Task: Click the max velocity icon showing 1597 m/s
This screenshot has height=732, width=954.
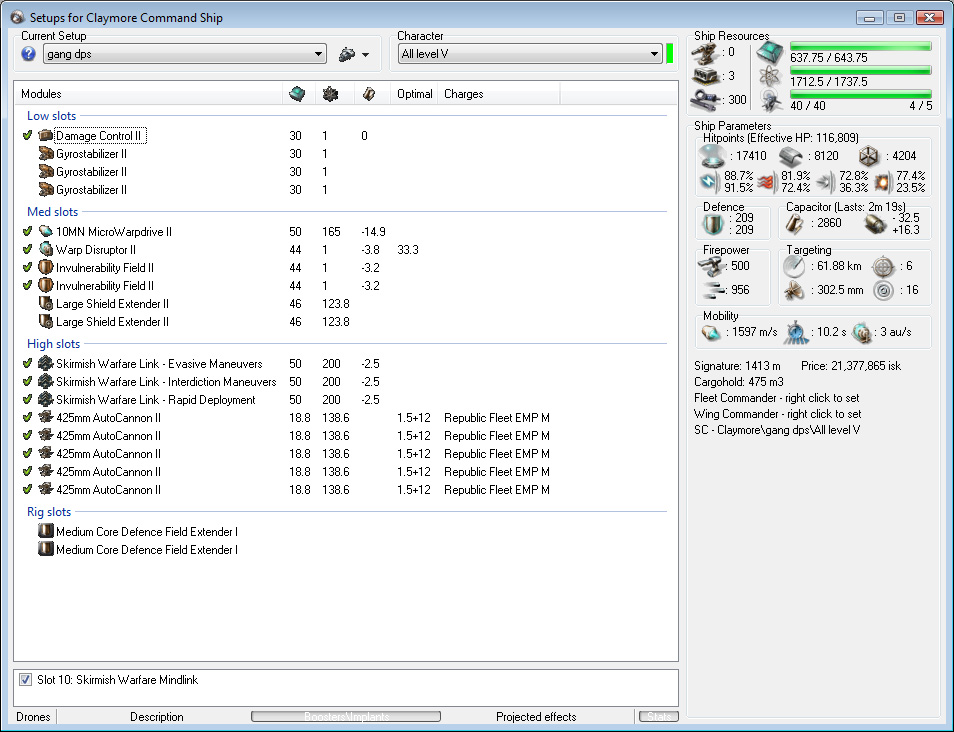Action: coord(711,333)
